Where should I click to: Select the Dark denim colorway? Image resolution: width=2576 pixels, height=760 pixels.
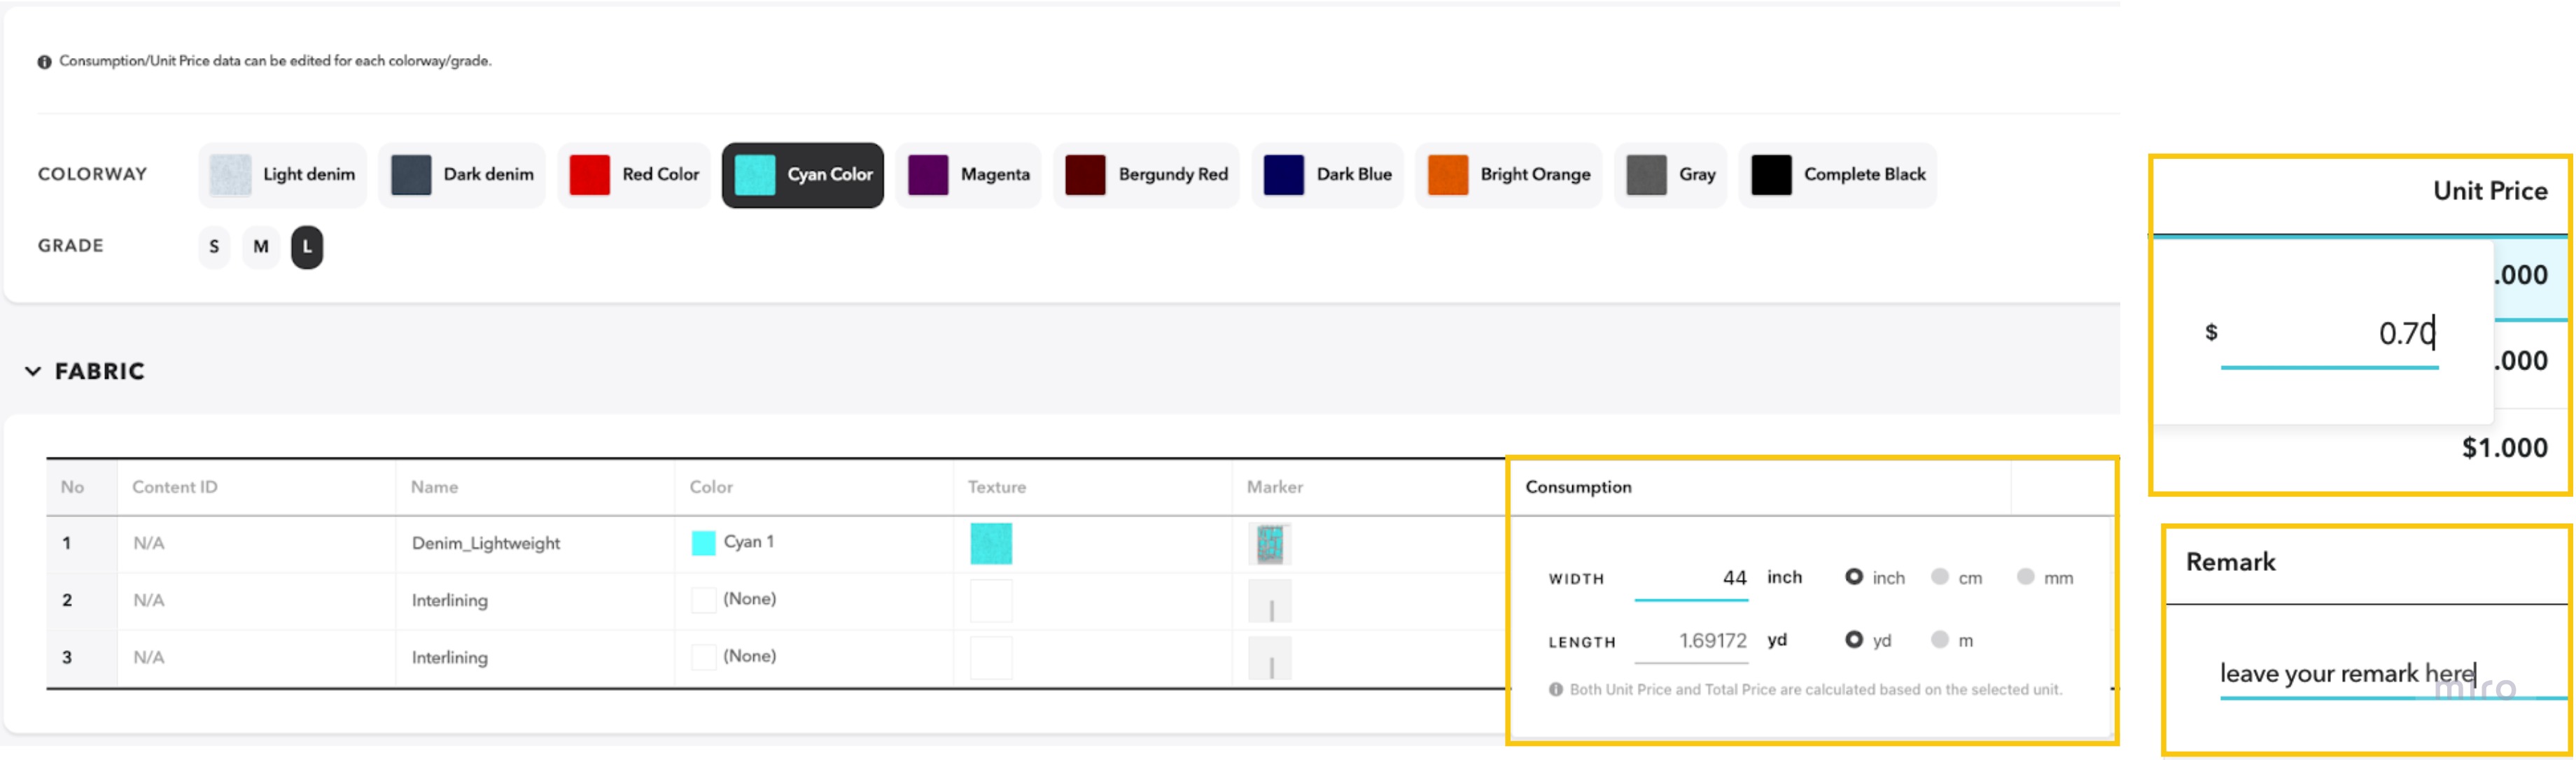(x=462, y=175)
